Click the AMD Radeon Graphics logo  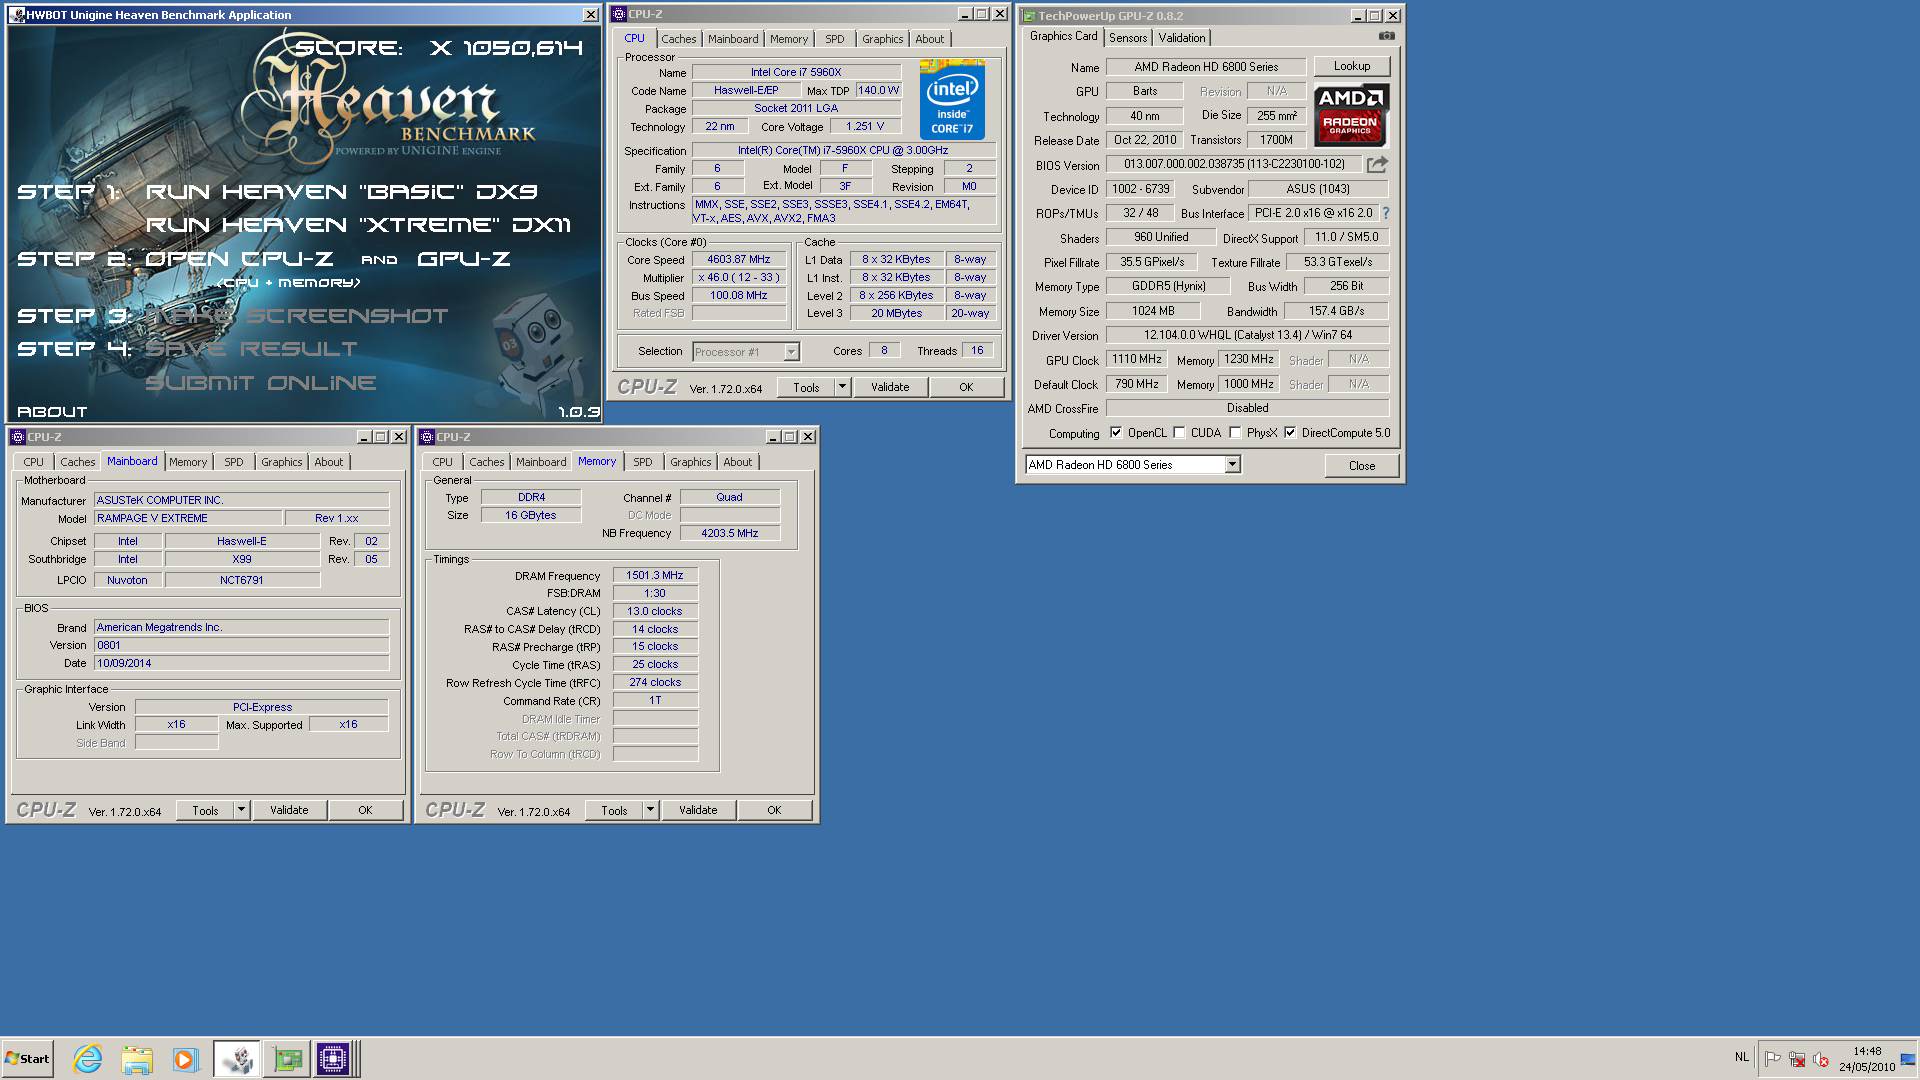(1350, 115)
